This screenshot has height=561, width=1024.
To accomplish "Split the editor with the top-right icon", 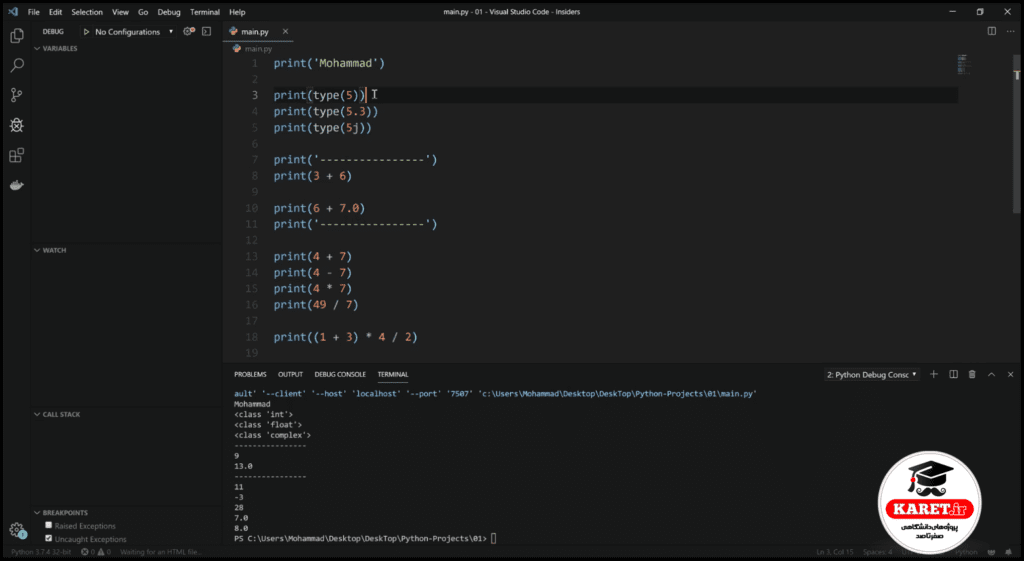I will pos(991,31).
